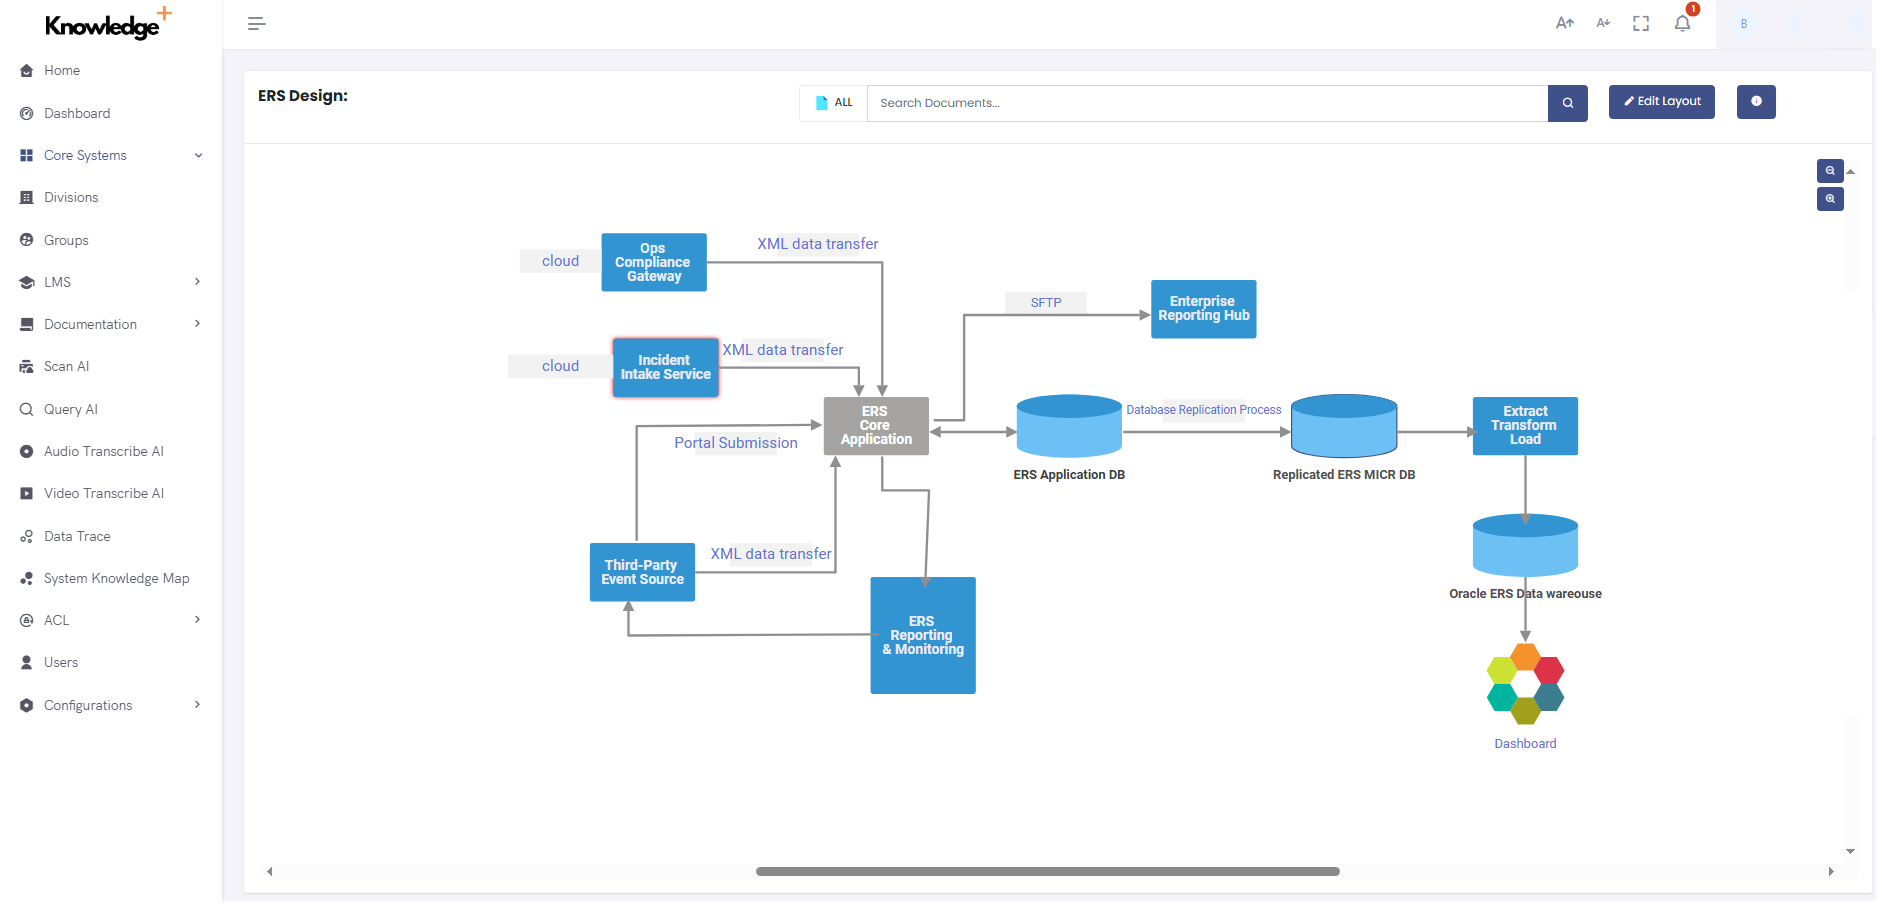Zoom in the diagram with the magnifier-plus icon
This screenshot has width=1882, height=909.
pos(1830,199)
